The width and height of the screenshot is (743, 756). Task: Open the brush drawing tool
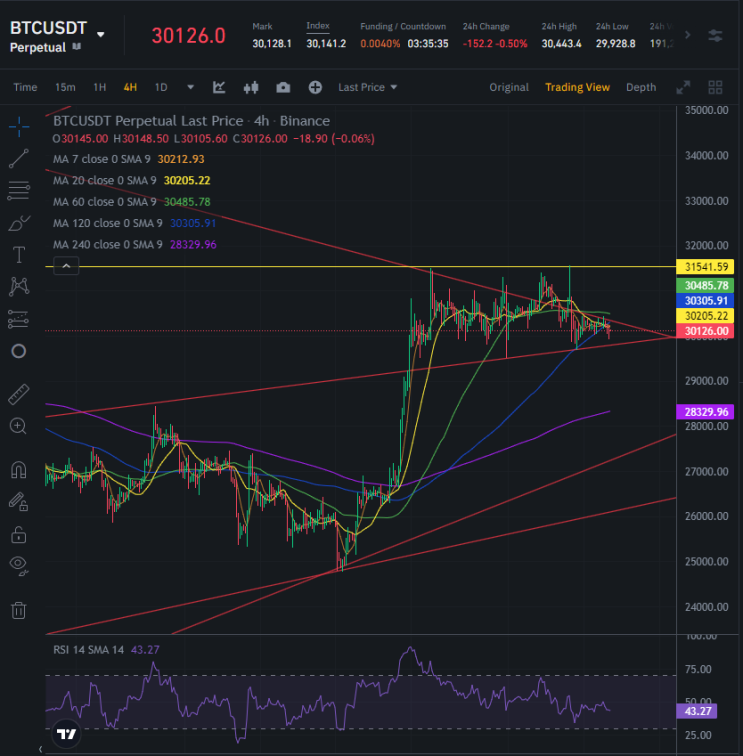(19, 223)
